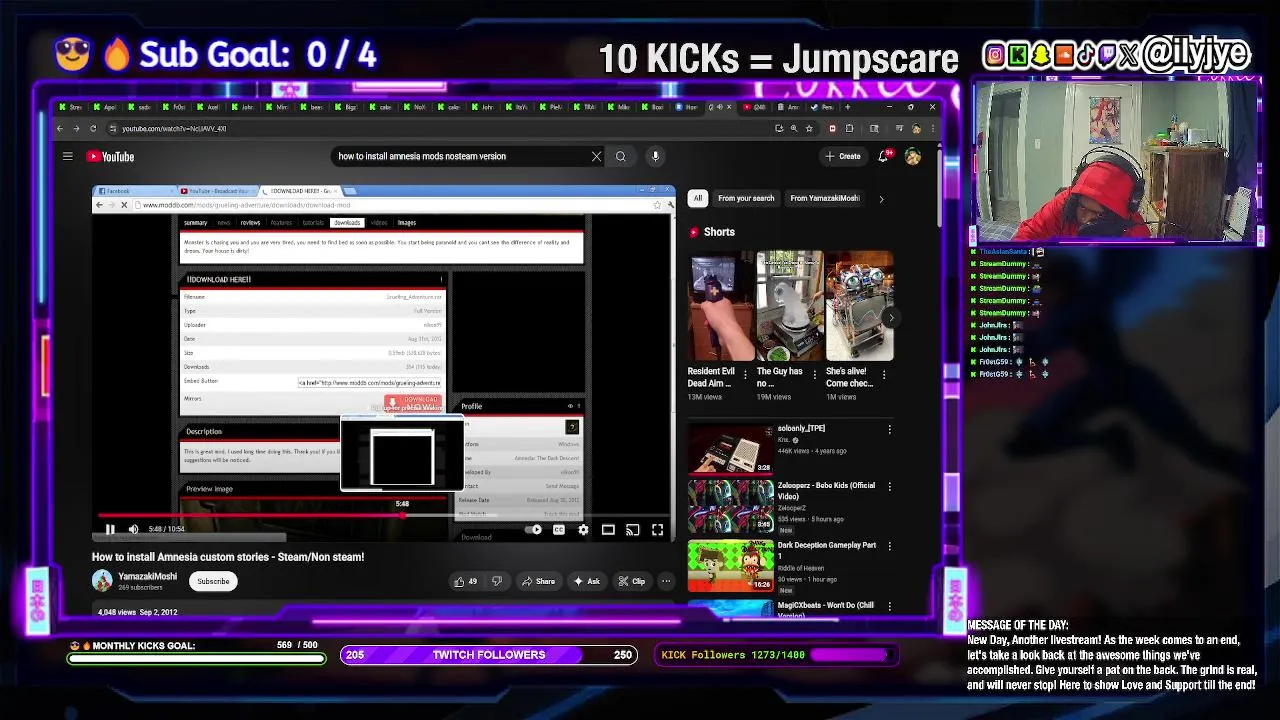This screenshot has width=1280, height=720.
Task: Open the She's alive! Come check short
Action: [859, 305]
